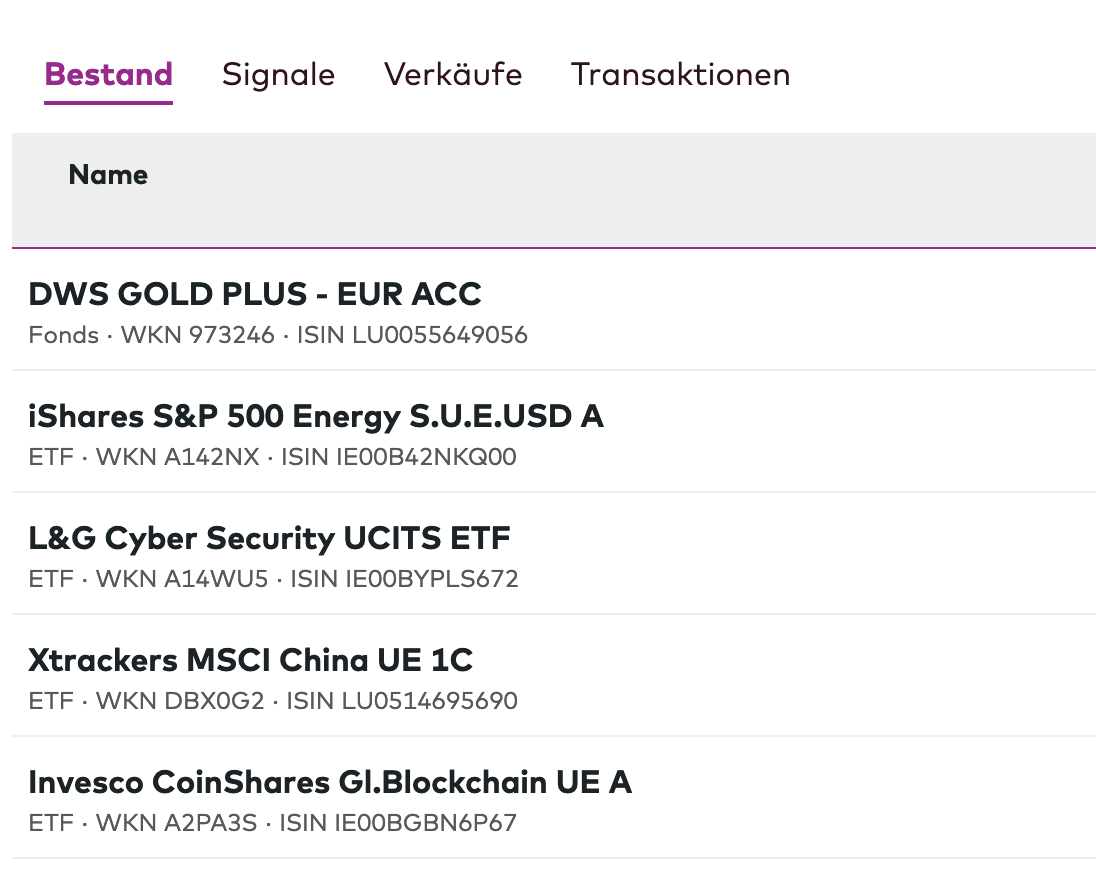Screen dimensions: 1096x872
Task: Select iShares S&P 500 Energy S.U.E.USD A
Action: click(x=316, y=416)
